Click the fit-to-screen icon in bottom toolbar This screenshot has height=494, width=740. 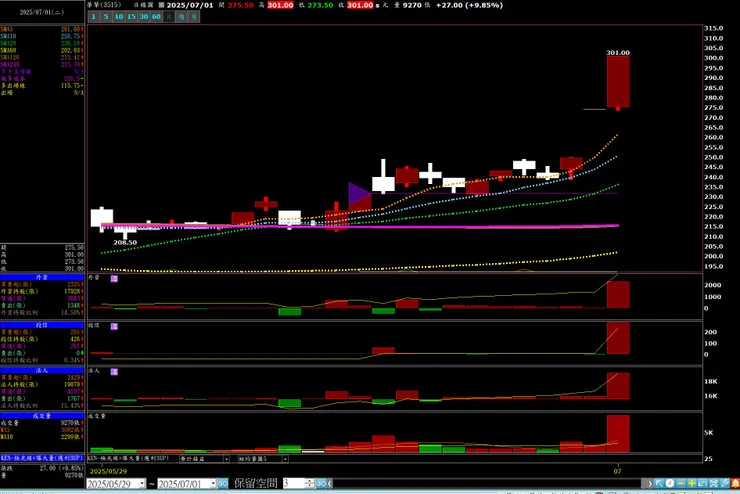coord(713,484)
